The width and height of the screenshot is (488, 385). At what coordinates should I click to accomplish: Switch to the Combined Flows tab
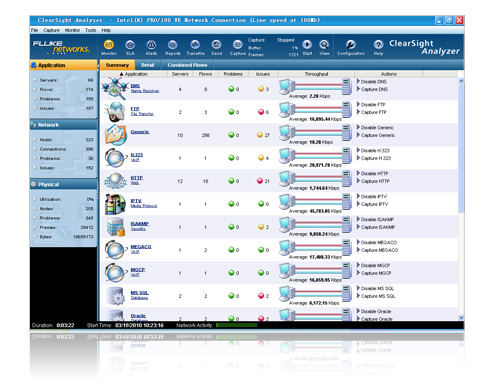pos(187,65)
